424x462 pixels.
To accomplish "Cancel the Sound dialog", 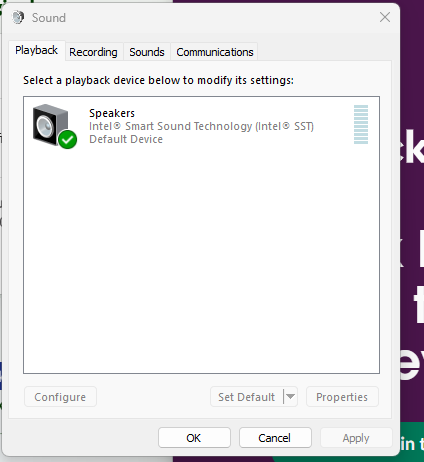I will click(275, 438).
